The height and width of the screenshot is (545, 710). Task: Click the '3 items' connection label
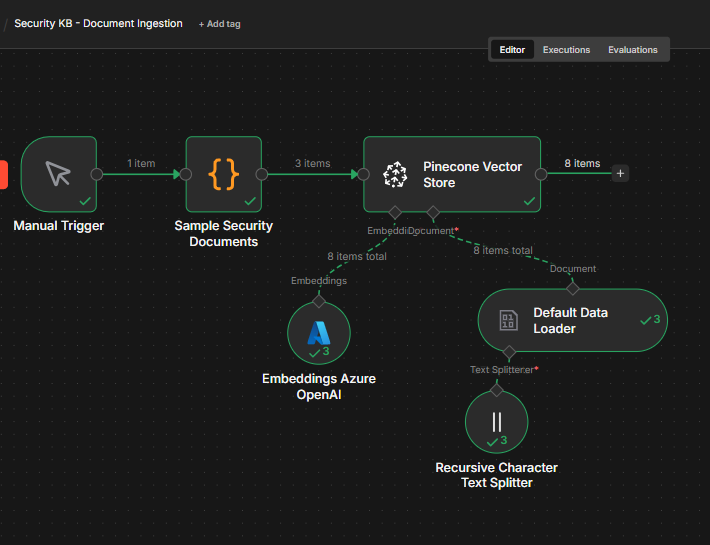pos(313,163)
